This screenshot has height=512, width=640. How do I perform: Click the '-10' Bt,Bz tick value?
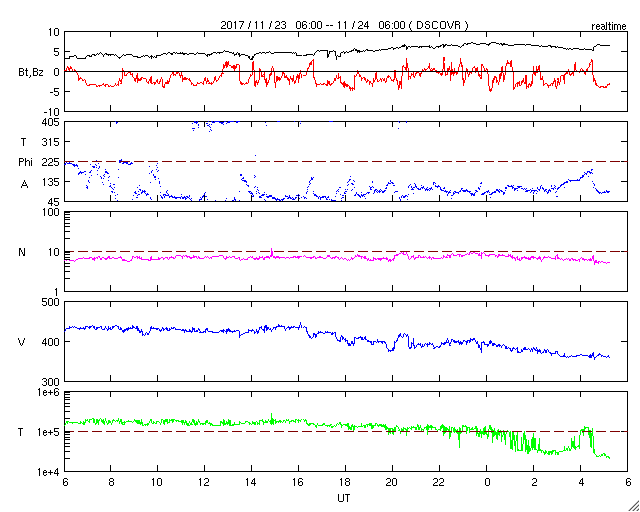point(52,112)
